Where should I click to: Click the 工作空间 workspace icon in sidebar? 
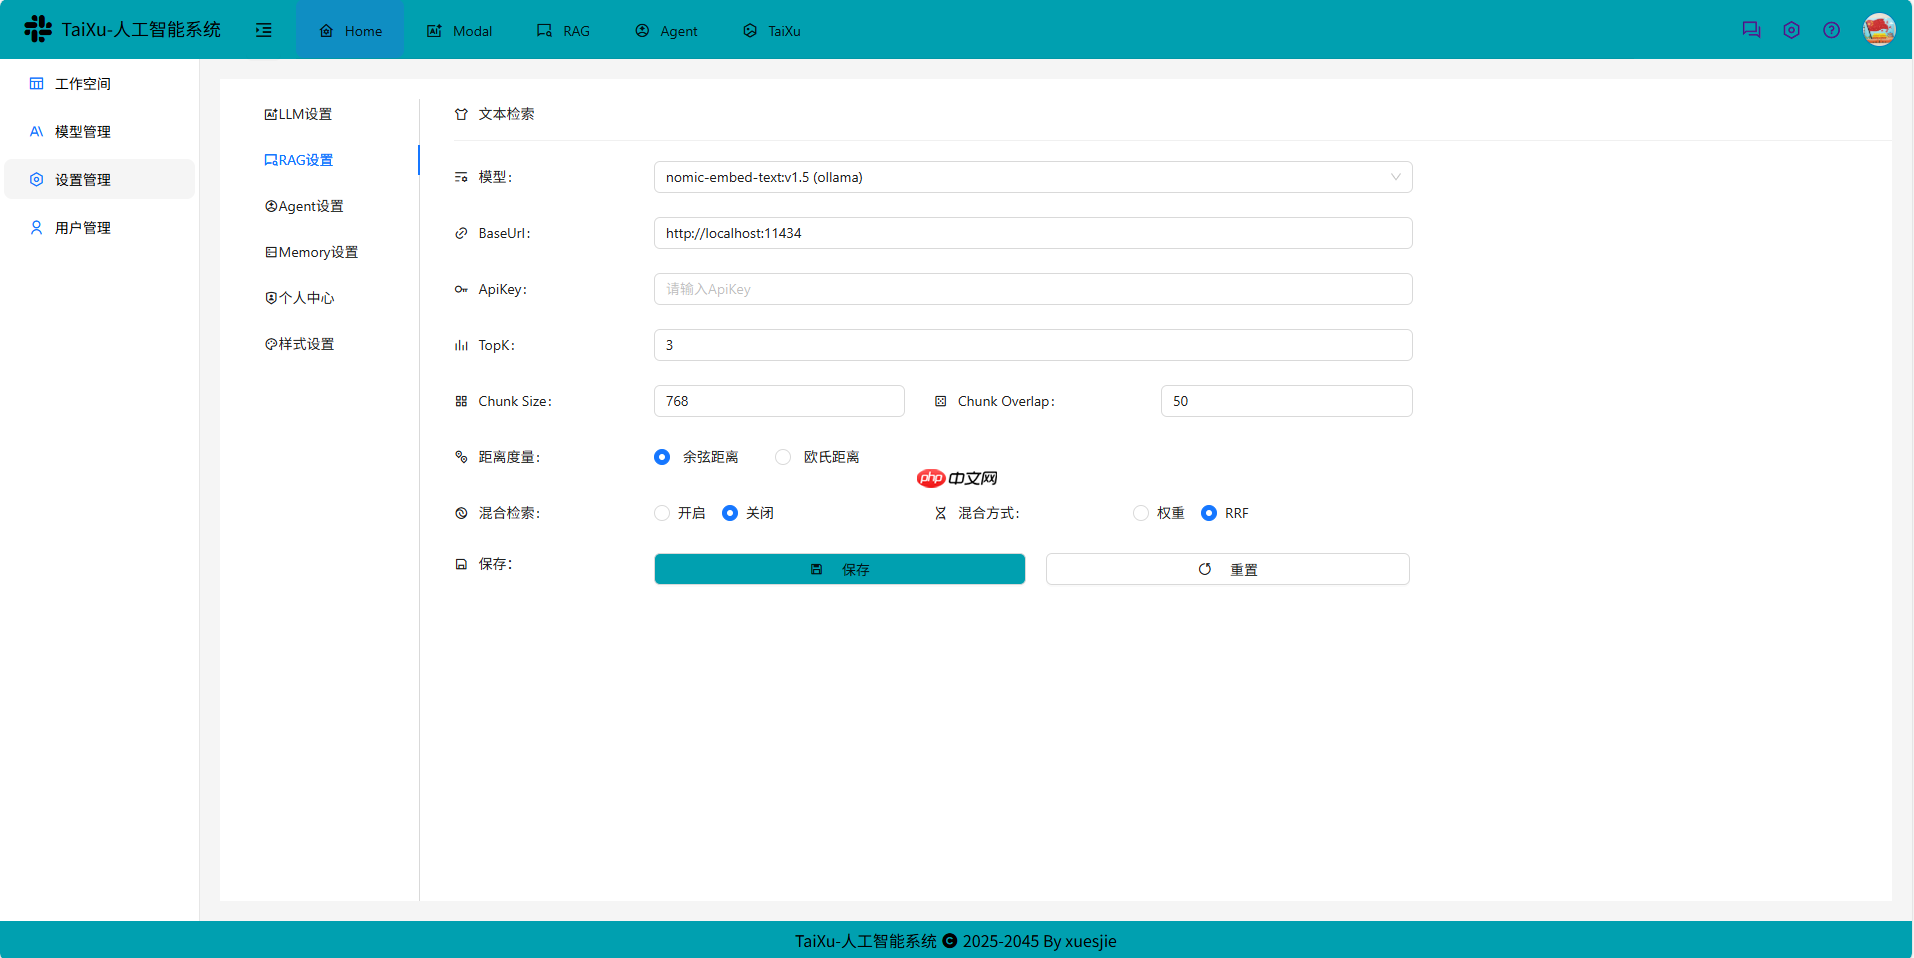click(x=36, y=83)
